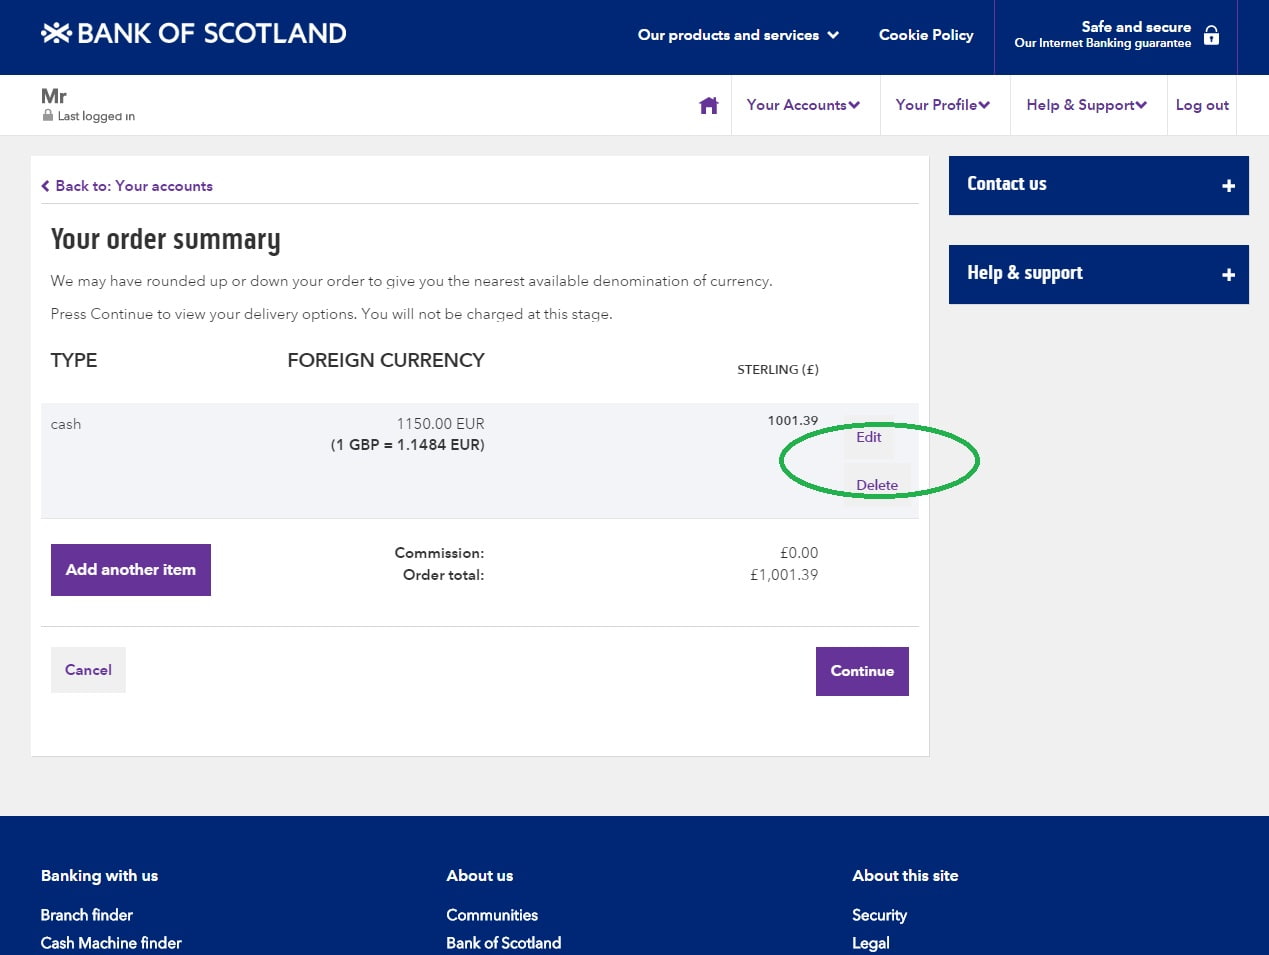Click the About us footer heading

coord(480,876)
